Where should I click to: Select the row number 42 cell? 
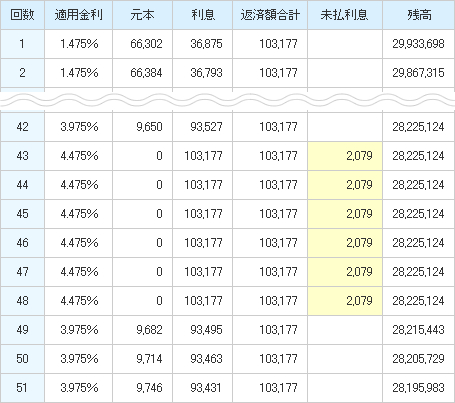tap(22, 127)
